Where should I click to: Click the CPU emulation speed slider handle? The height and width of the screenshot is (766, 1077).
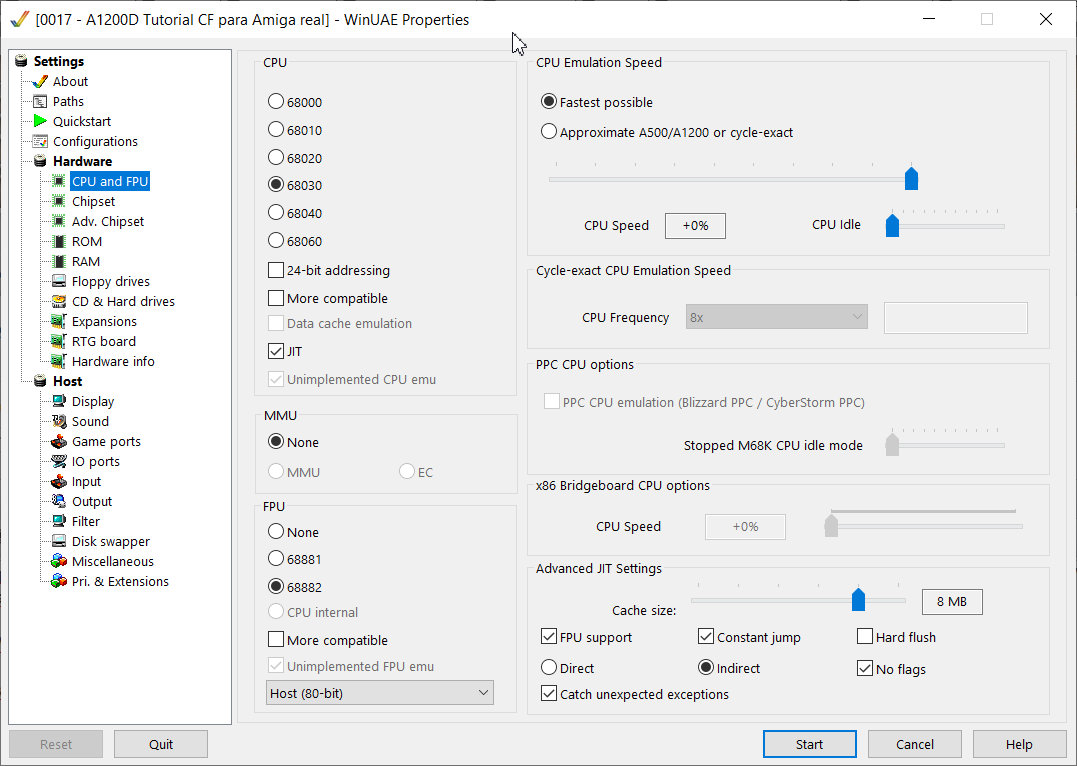pyautogui.click(x=911, y=177)
